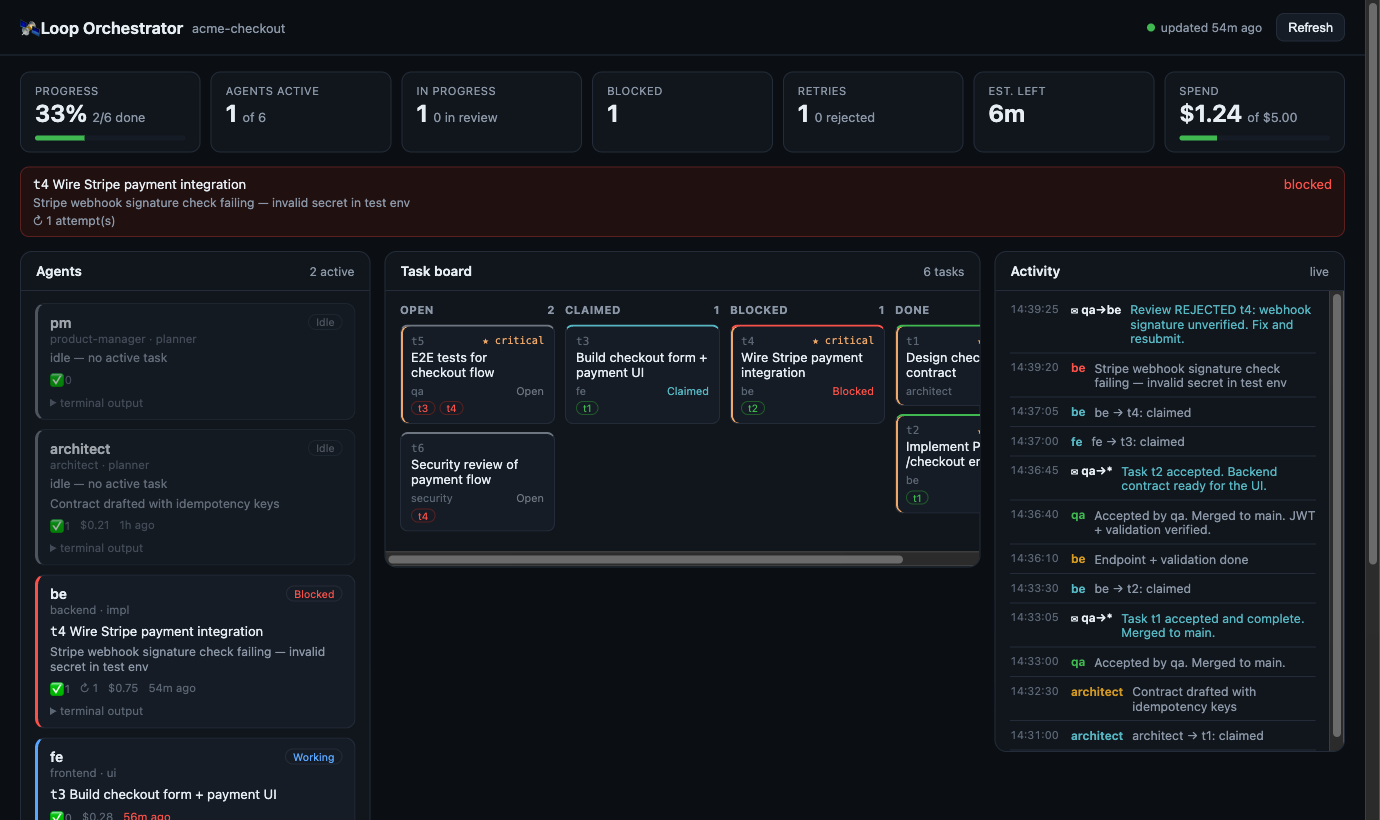
Task: Click the envelope icon on Task t2 accepted entry
Action: point(1074,472)
